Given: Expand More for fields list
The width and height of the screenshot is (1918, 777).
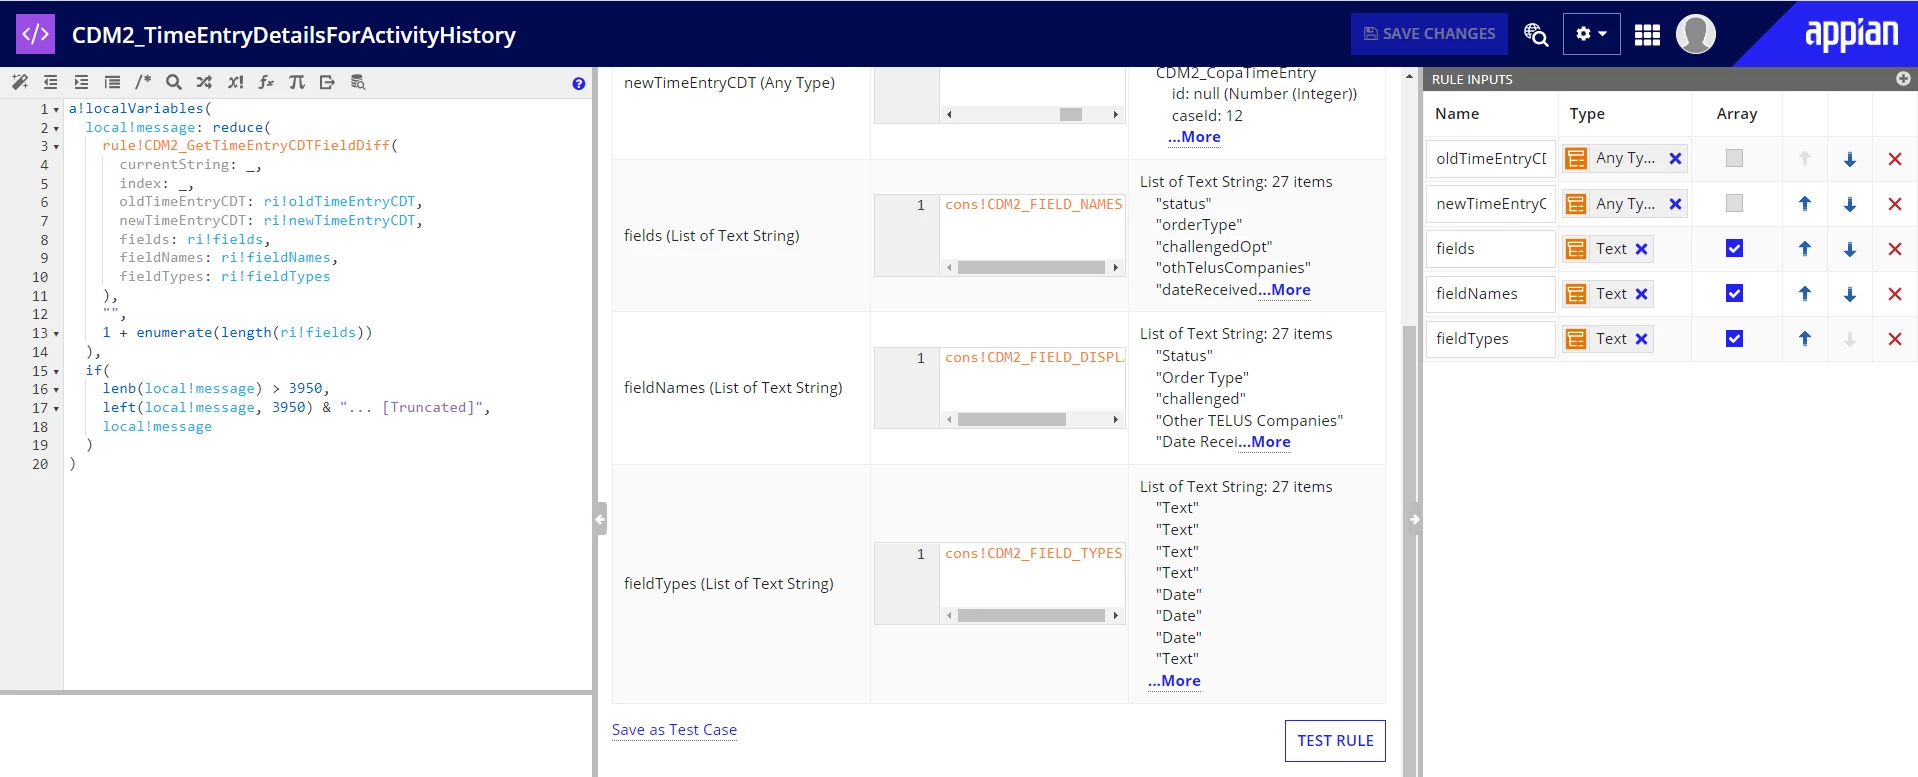Looking at the screenshot, I should (x=1284, y=290).
